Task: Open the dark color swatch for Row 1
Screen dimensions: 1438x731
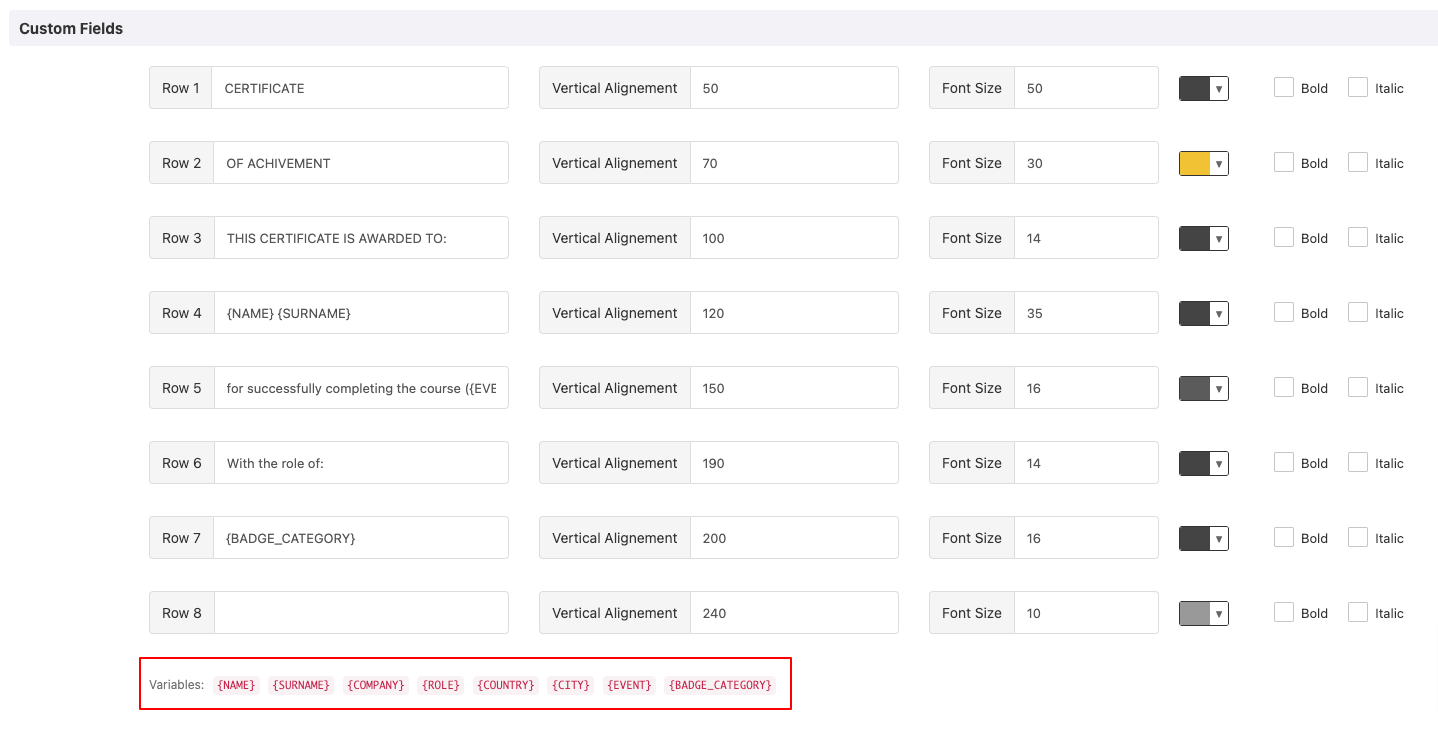Action: [x=1204, y=88]
